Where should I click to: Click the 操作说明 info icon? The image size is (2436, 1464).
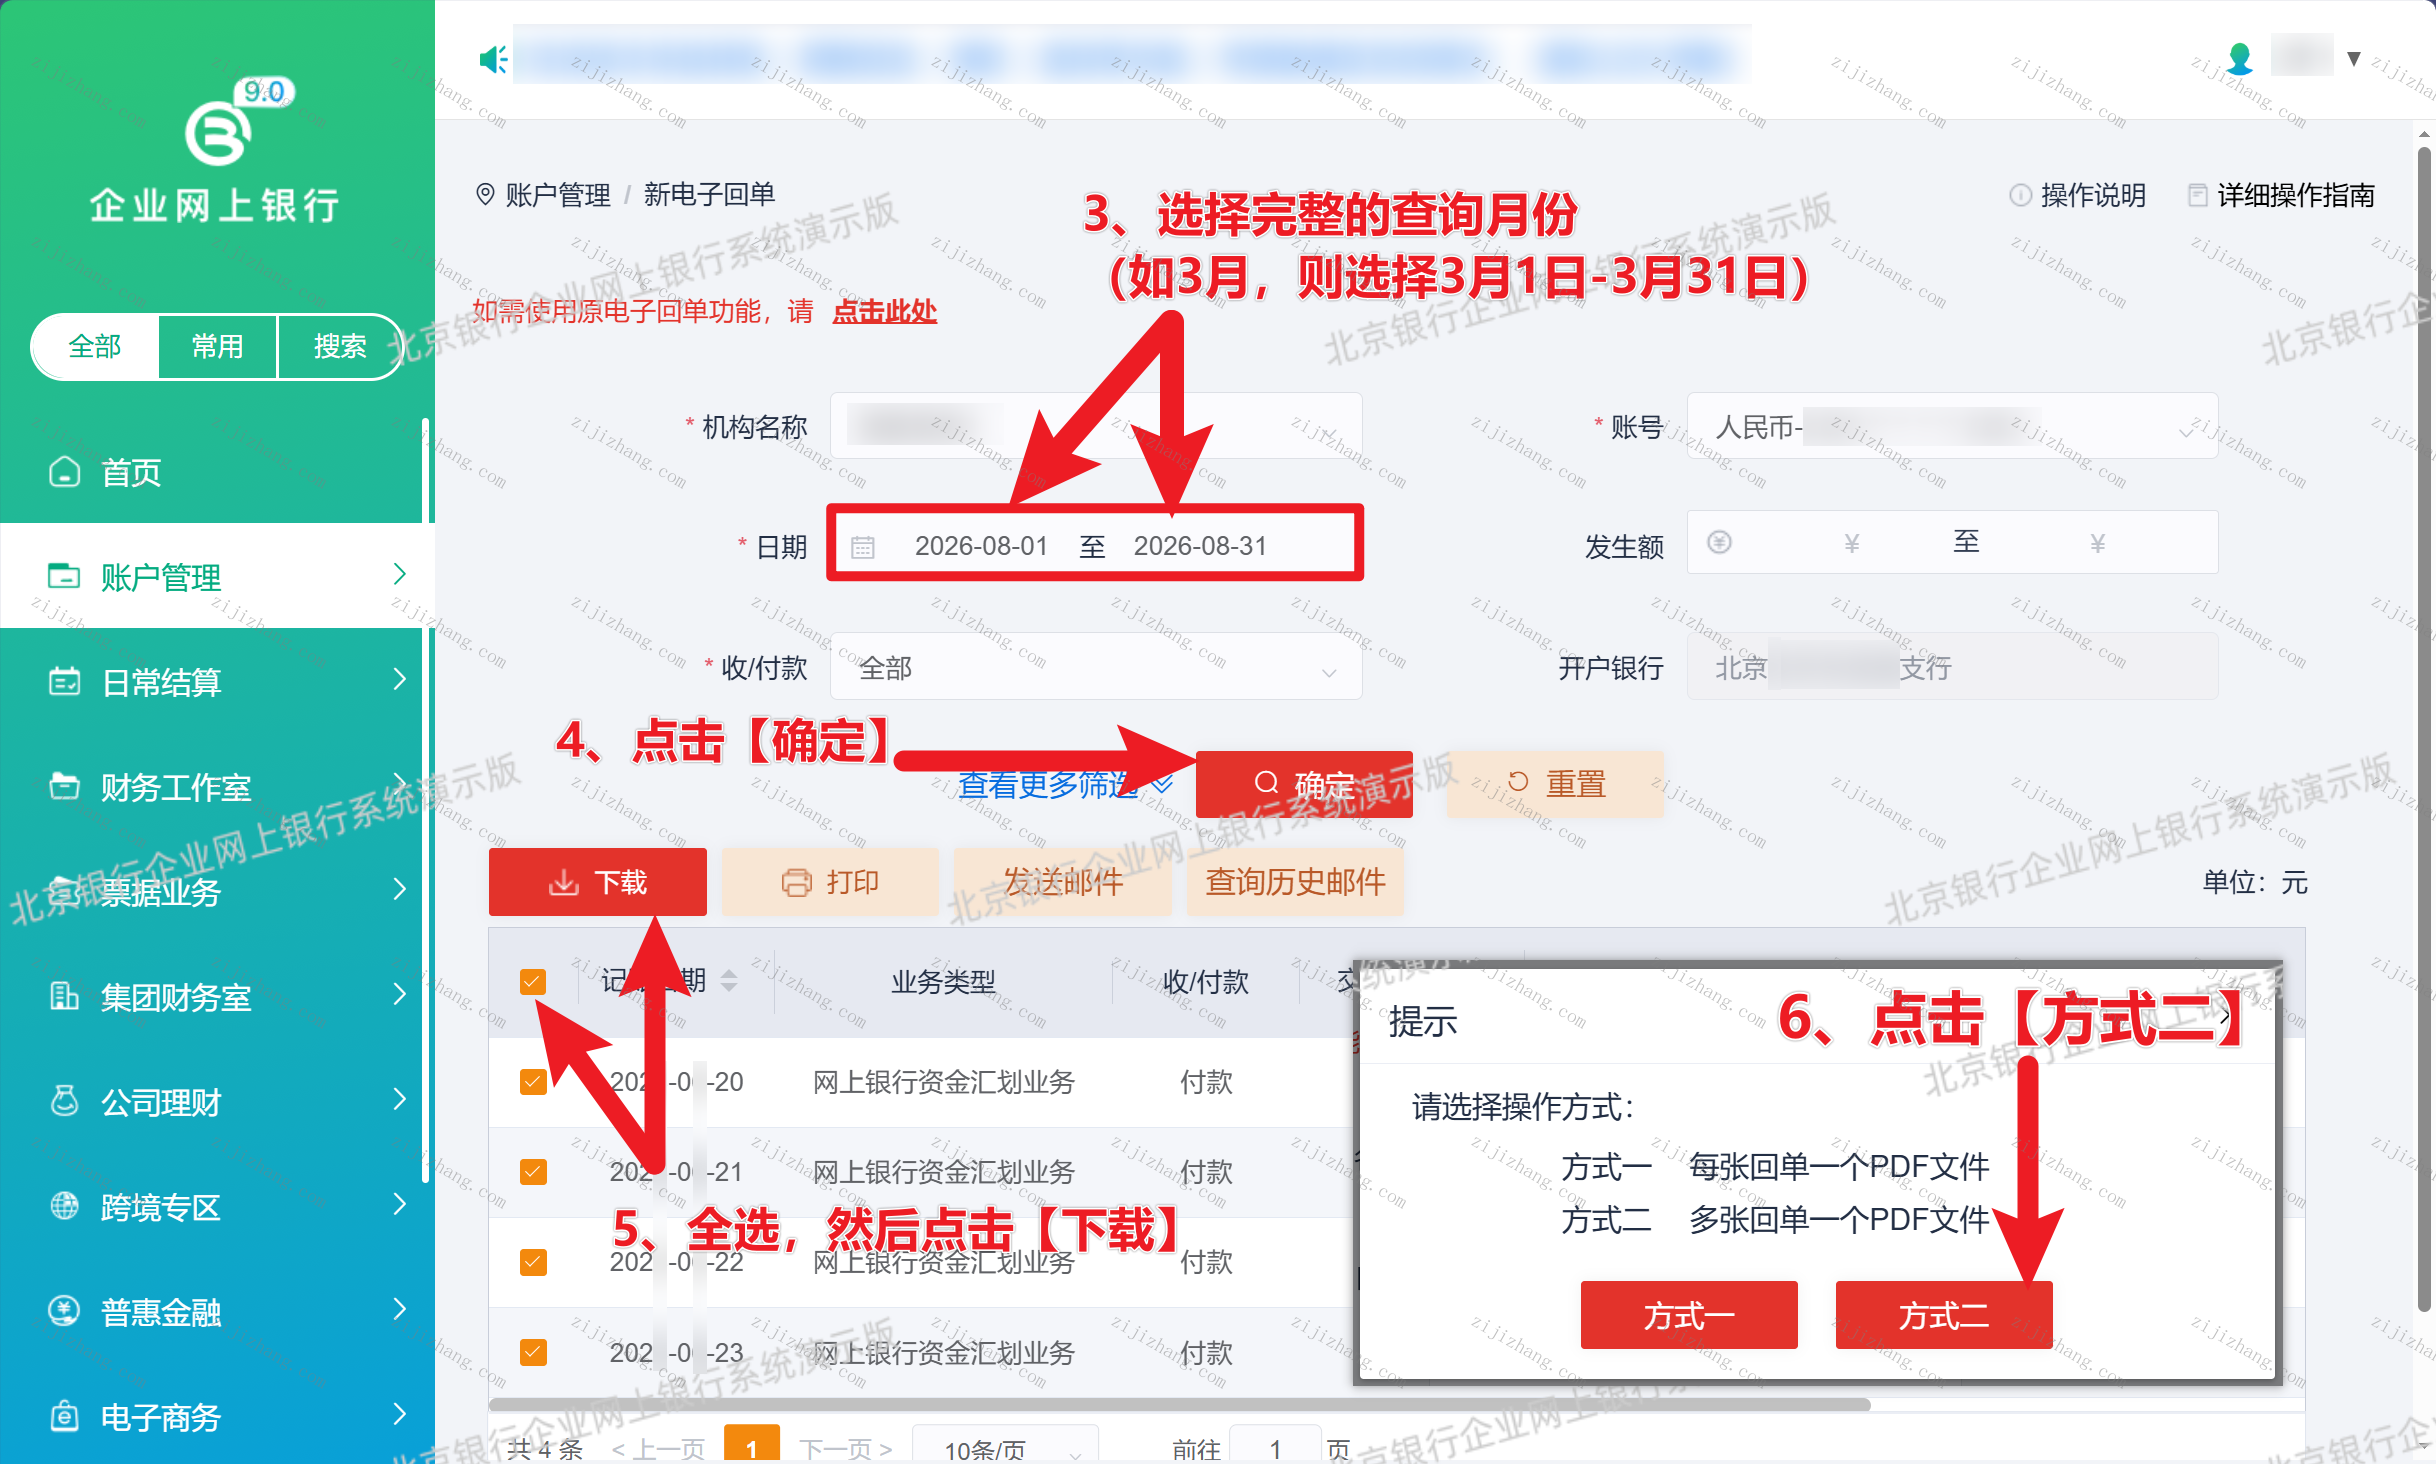point(2020,195)
